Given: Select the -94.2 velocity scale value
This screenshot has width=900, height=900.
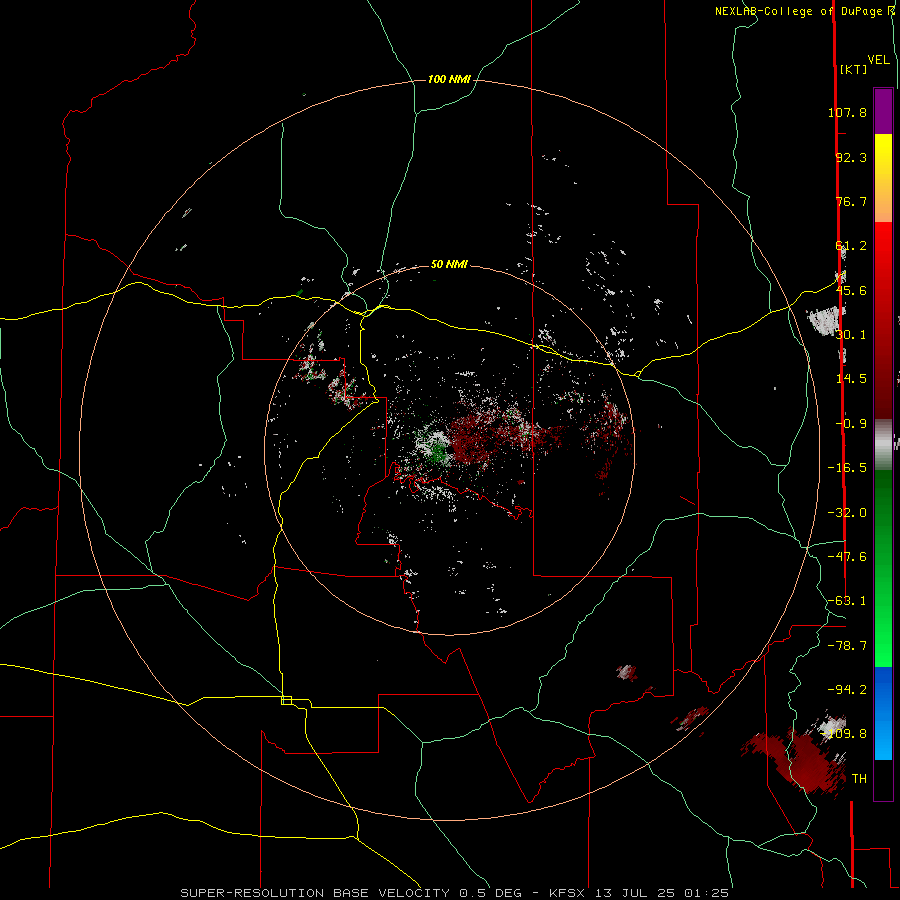Looking at the screenshot, I should 847,690.
